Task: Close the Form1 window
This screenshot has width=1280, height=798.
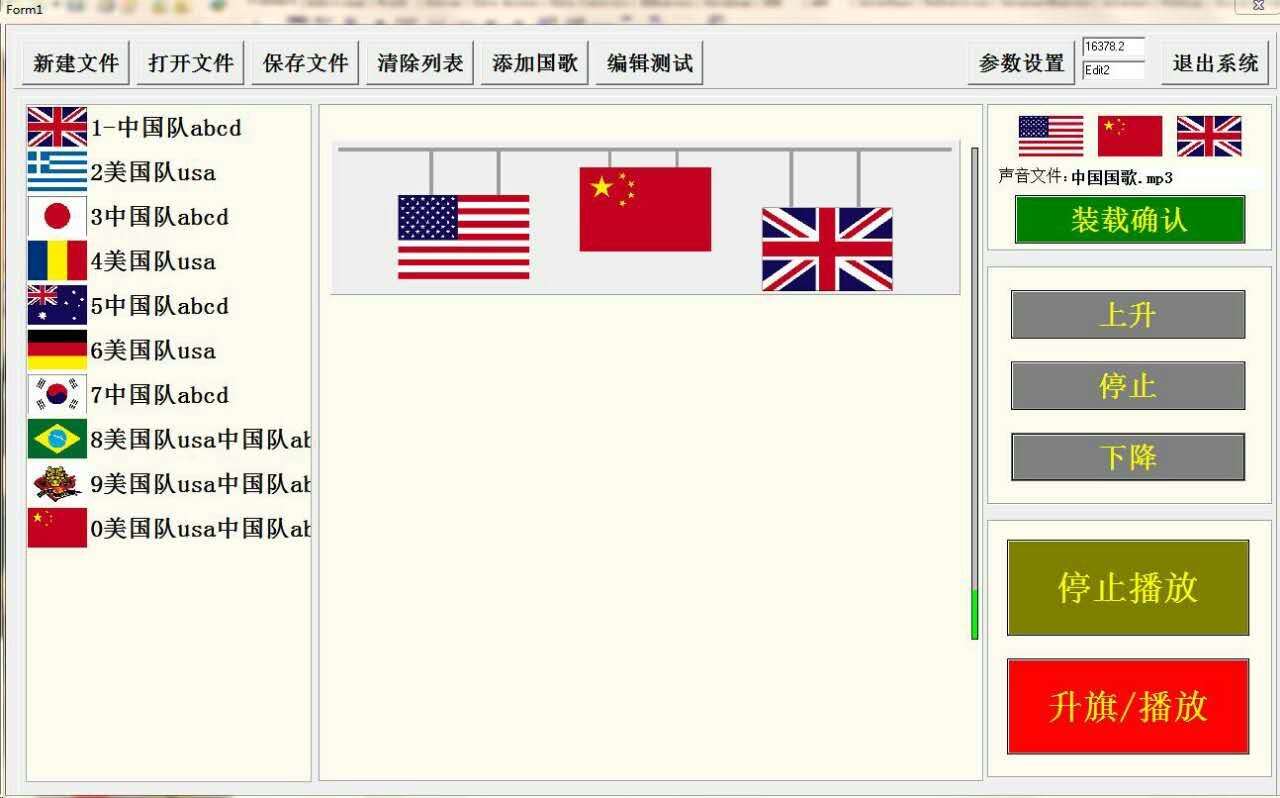Action: point(1258,6)
